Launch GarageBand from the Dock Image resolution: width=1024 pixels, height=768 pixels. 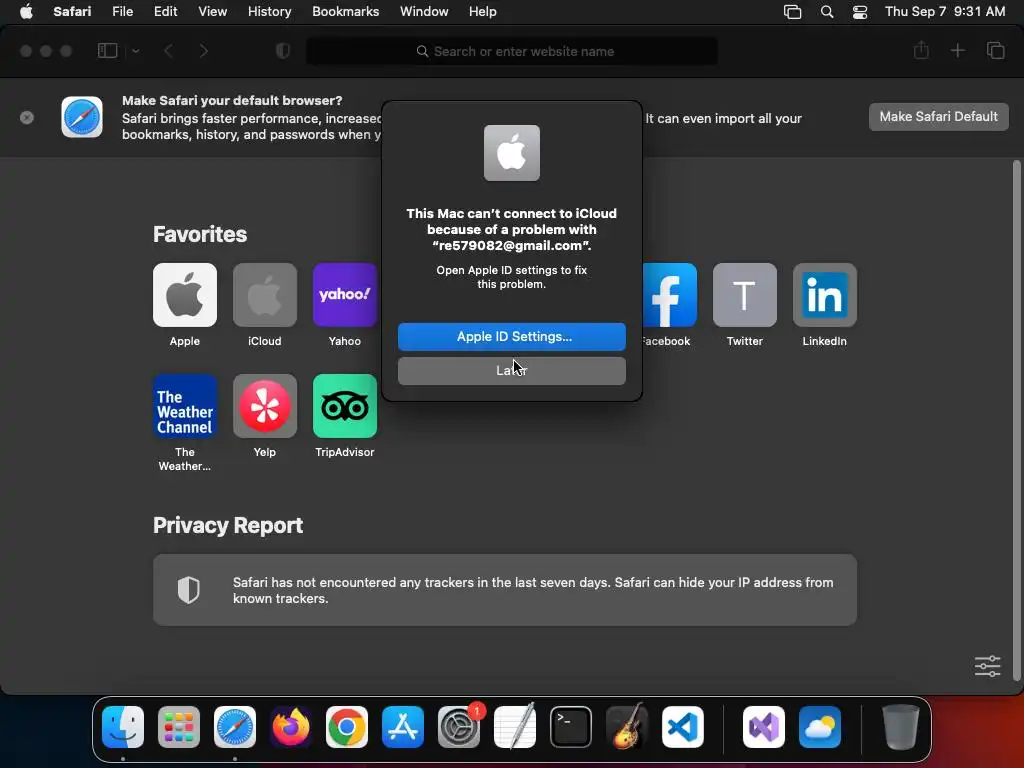coord(627,727)
